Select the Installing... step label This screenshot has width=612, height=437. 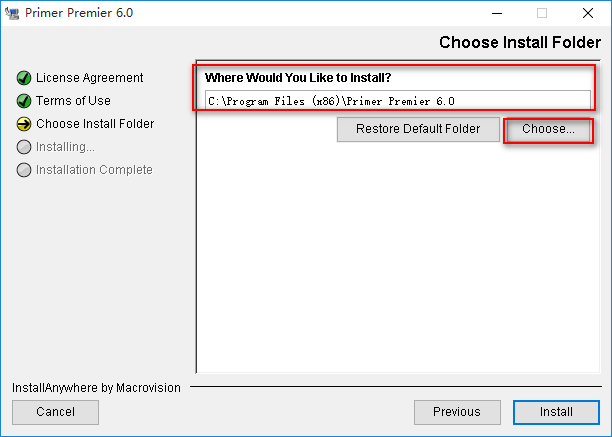[65, 147]
